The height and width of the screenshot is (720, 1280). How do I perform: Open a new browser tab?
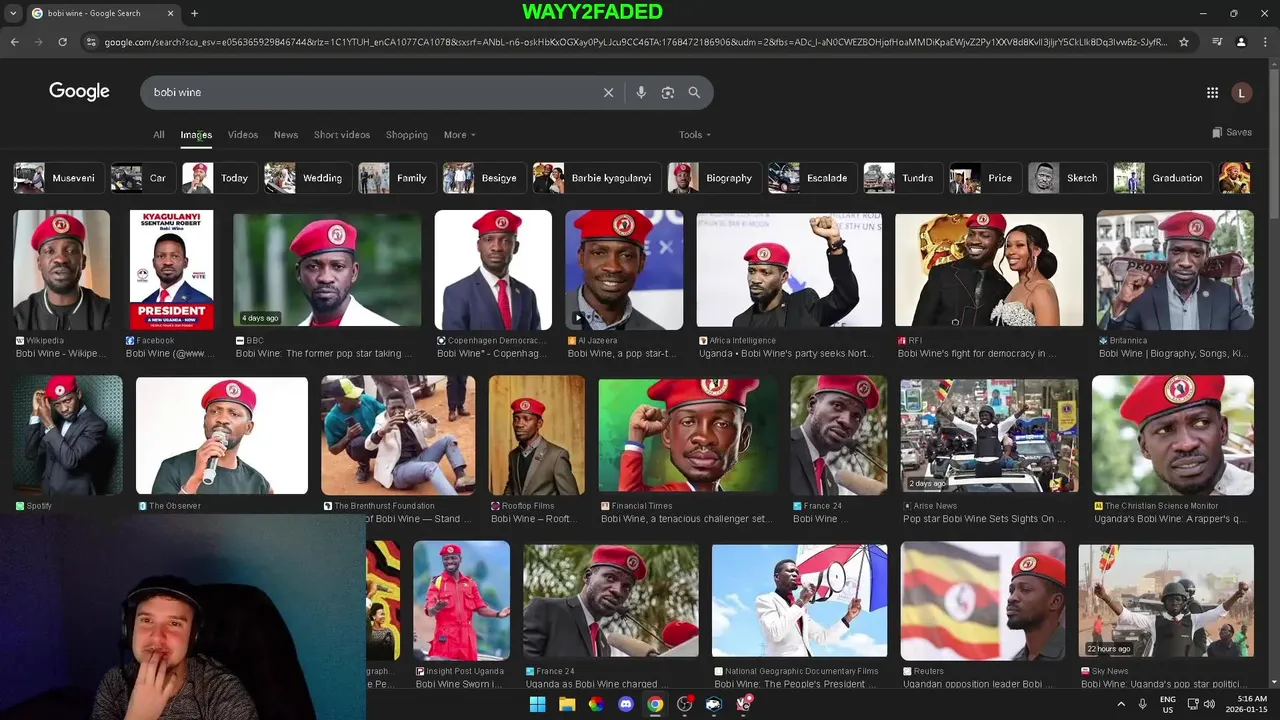[194, 13]
